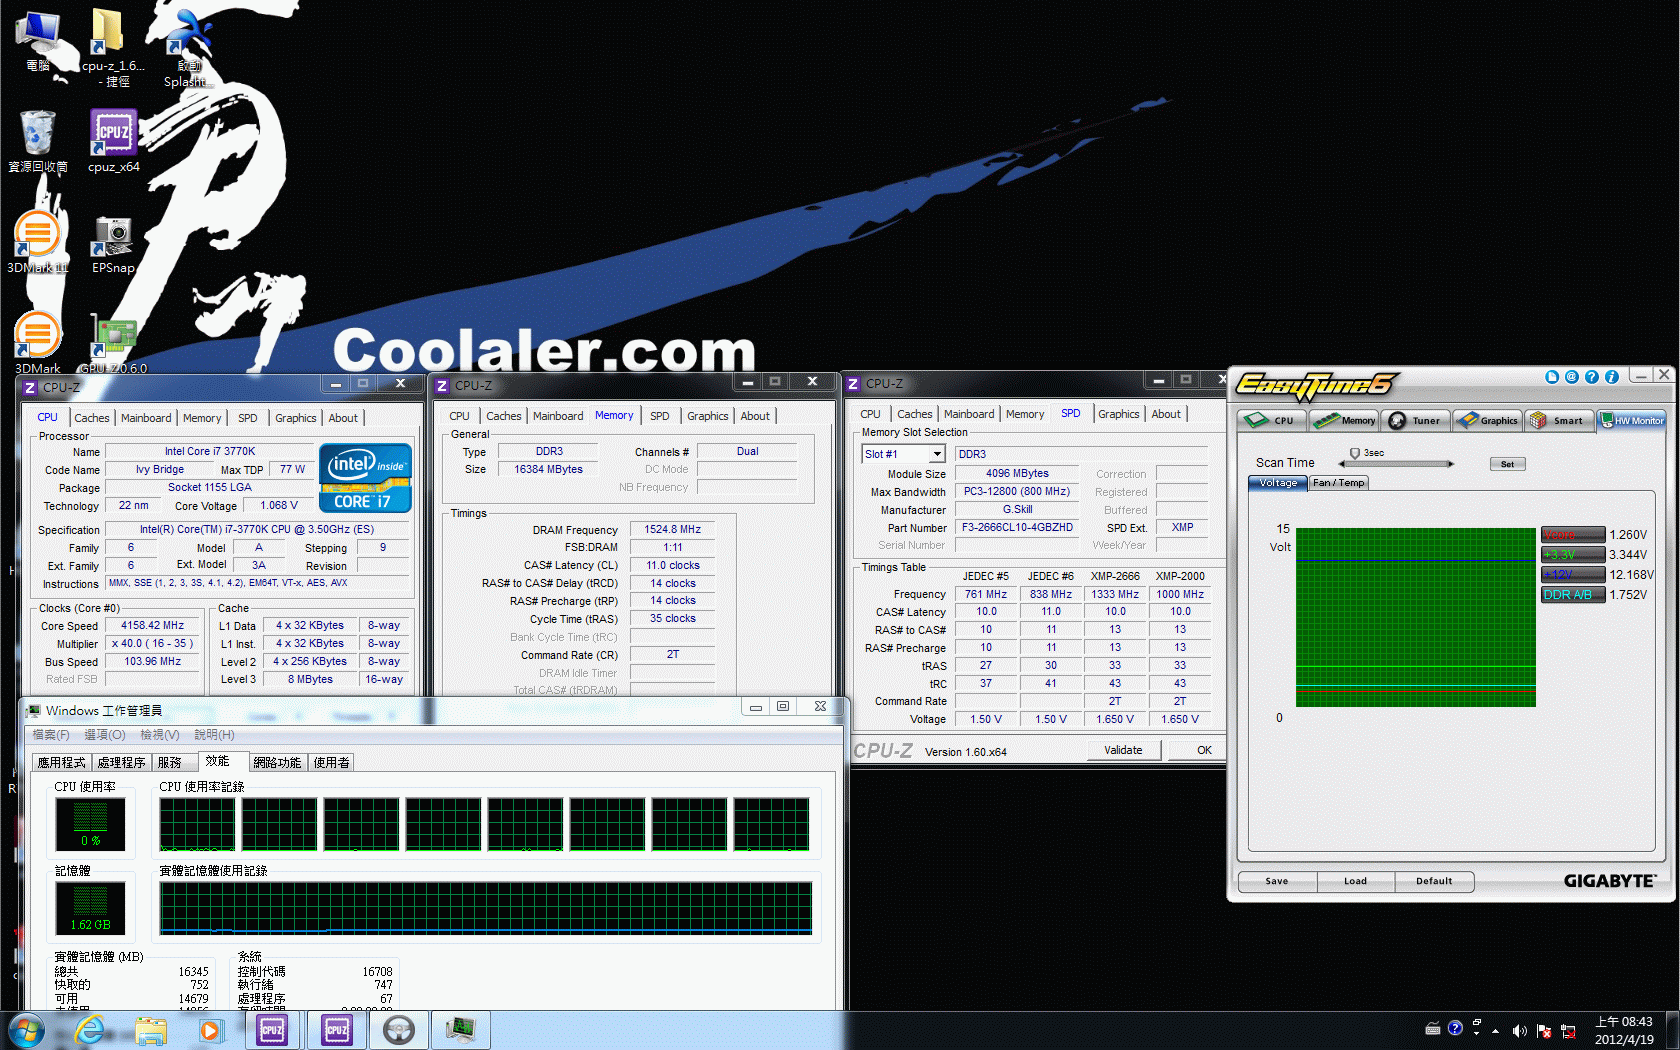Screen dimensions: 1680x1050
Task: Open the Recycle Bin desktop icon
Action: [x=38, y=141]
